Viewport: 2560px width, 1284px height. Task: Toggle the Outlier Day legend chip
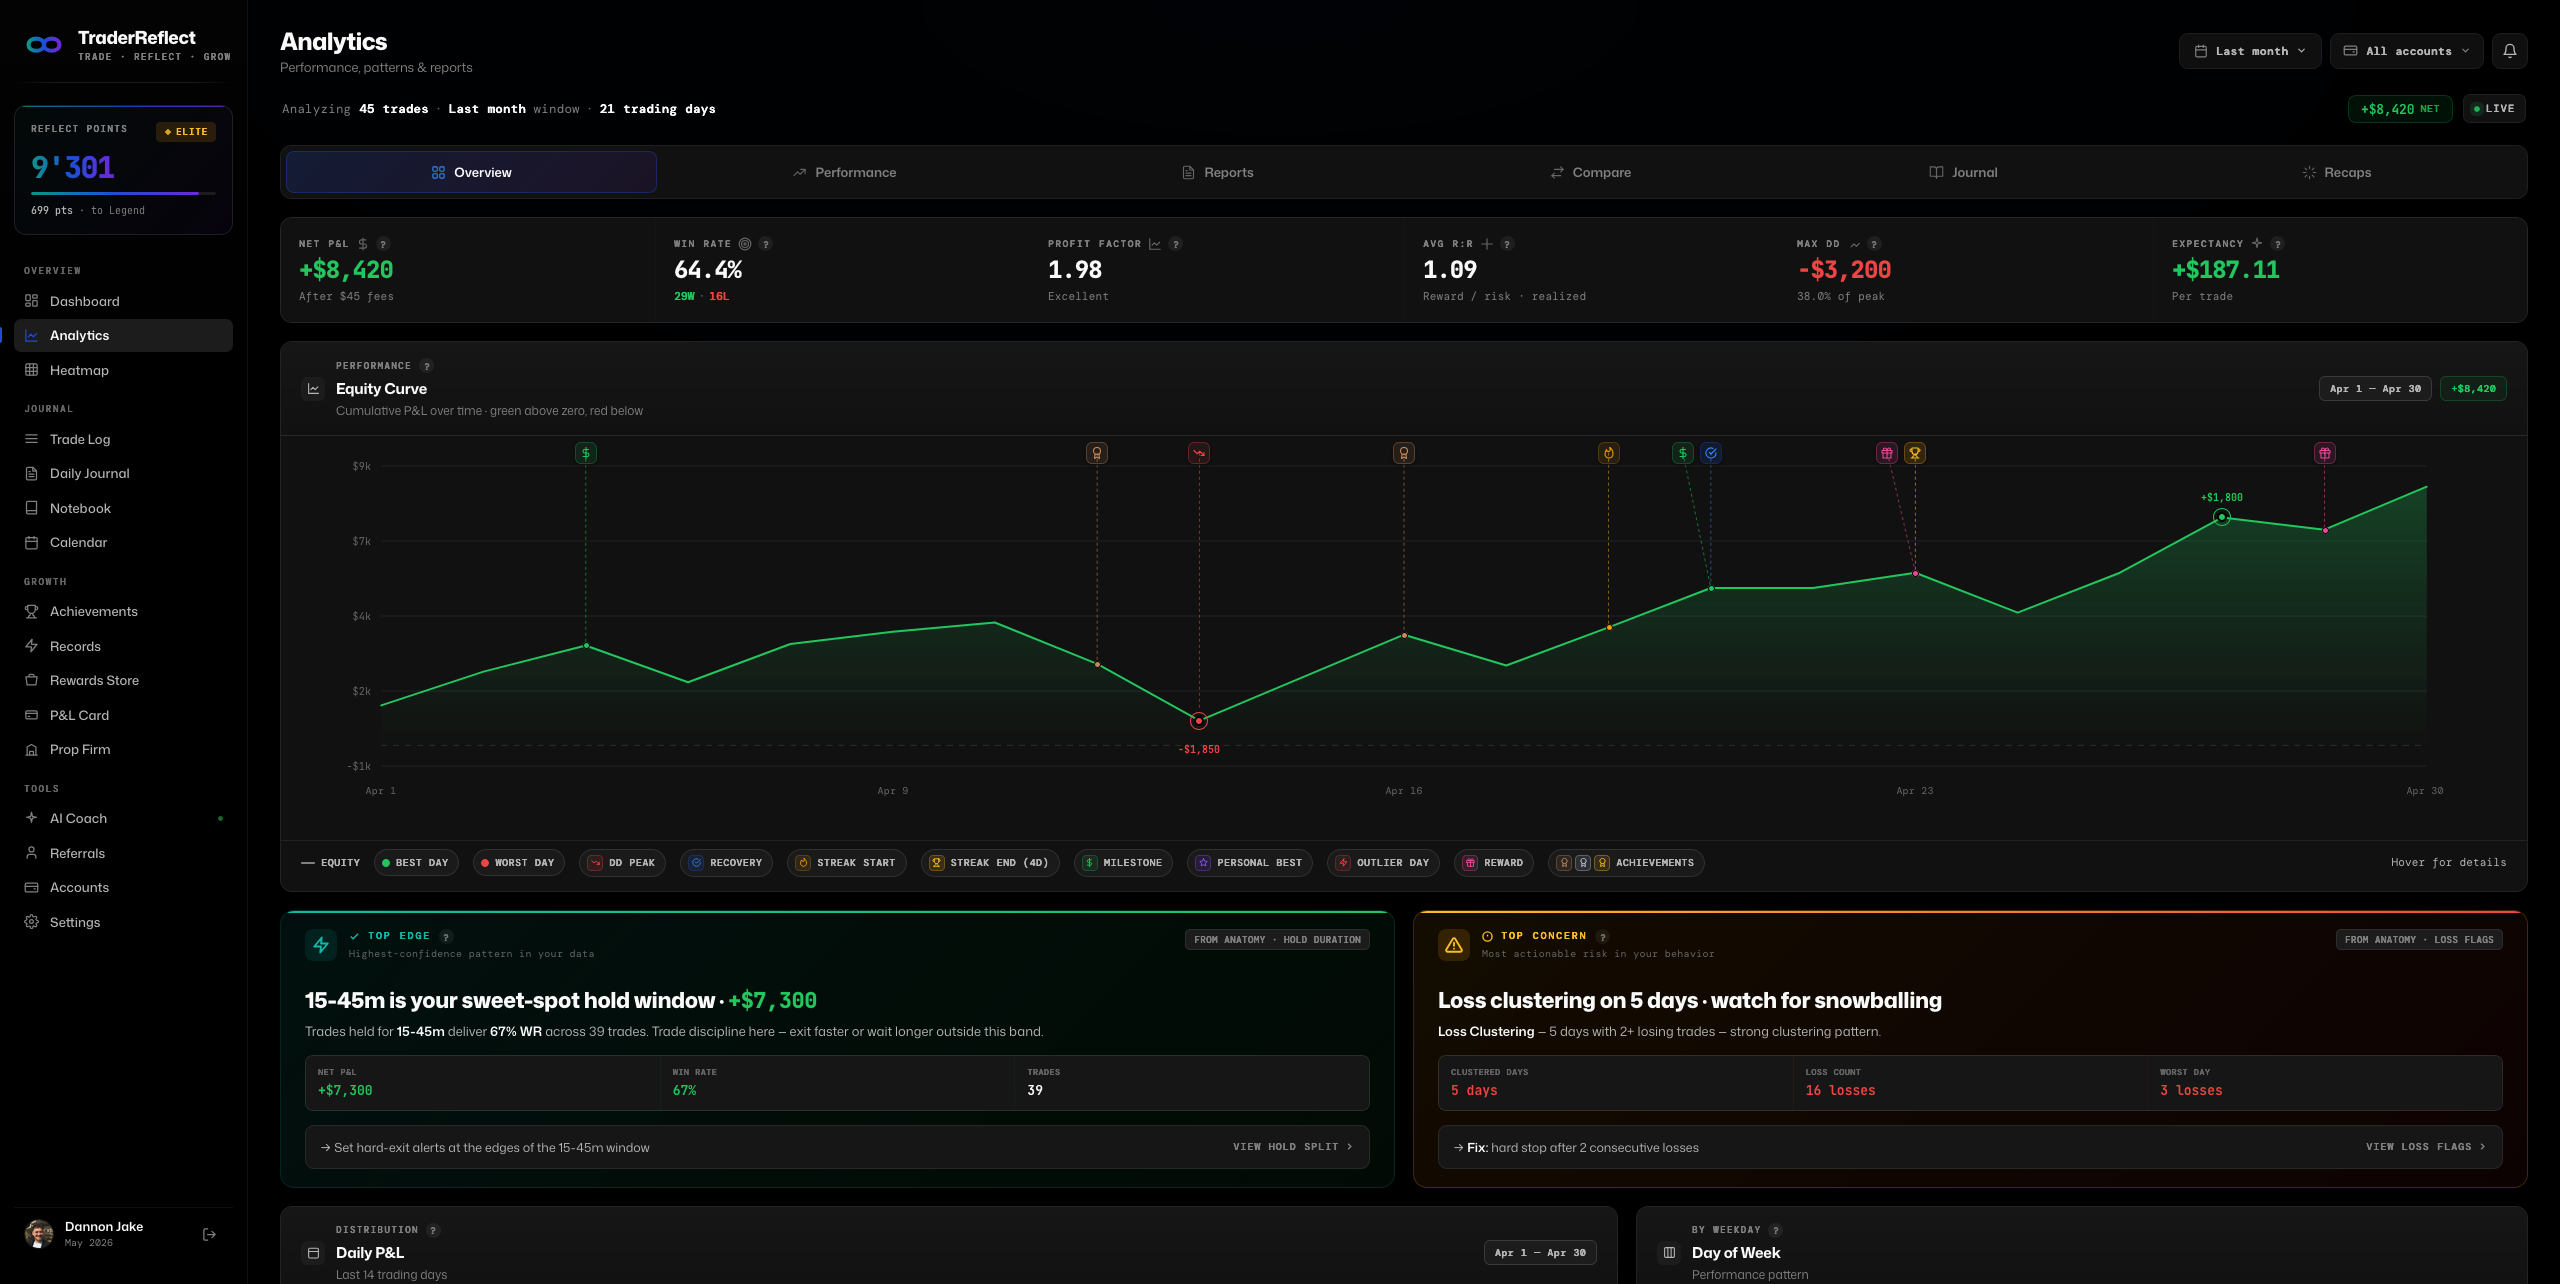coord(1384,863)
